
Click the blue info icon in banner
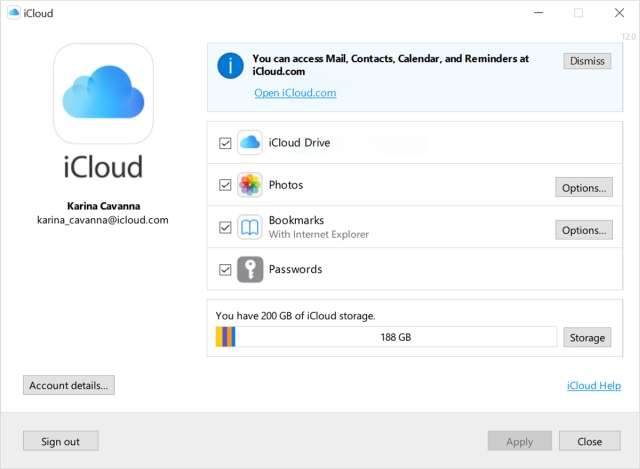pyautogui.click(x=230, y=66)
